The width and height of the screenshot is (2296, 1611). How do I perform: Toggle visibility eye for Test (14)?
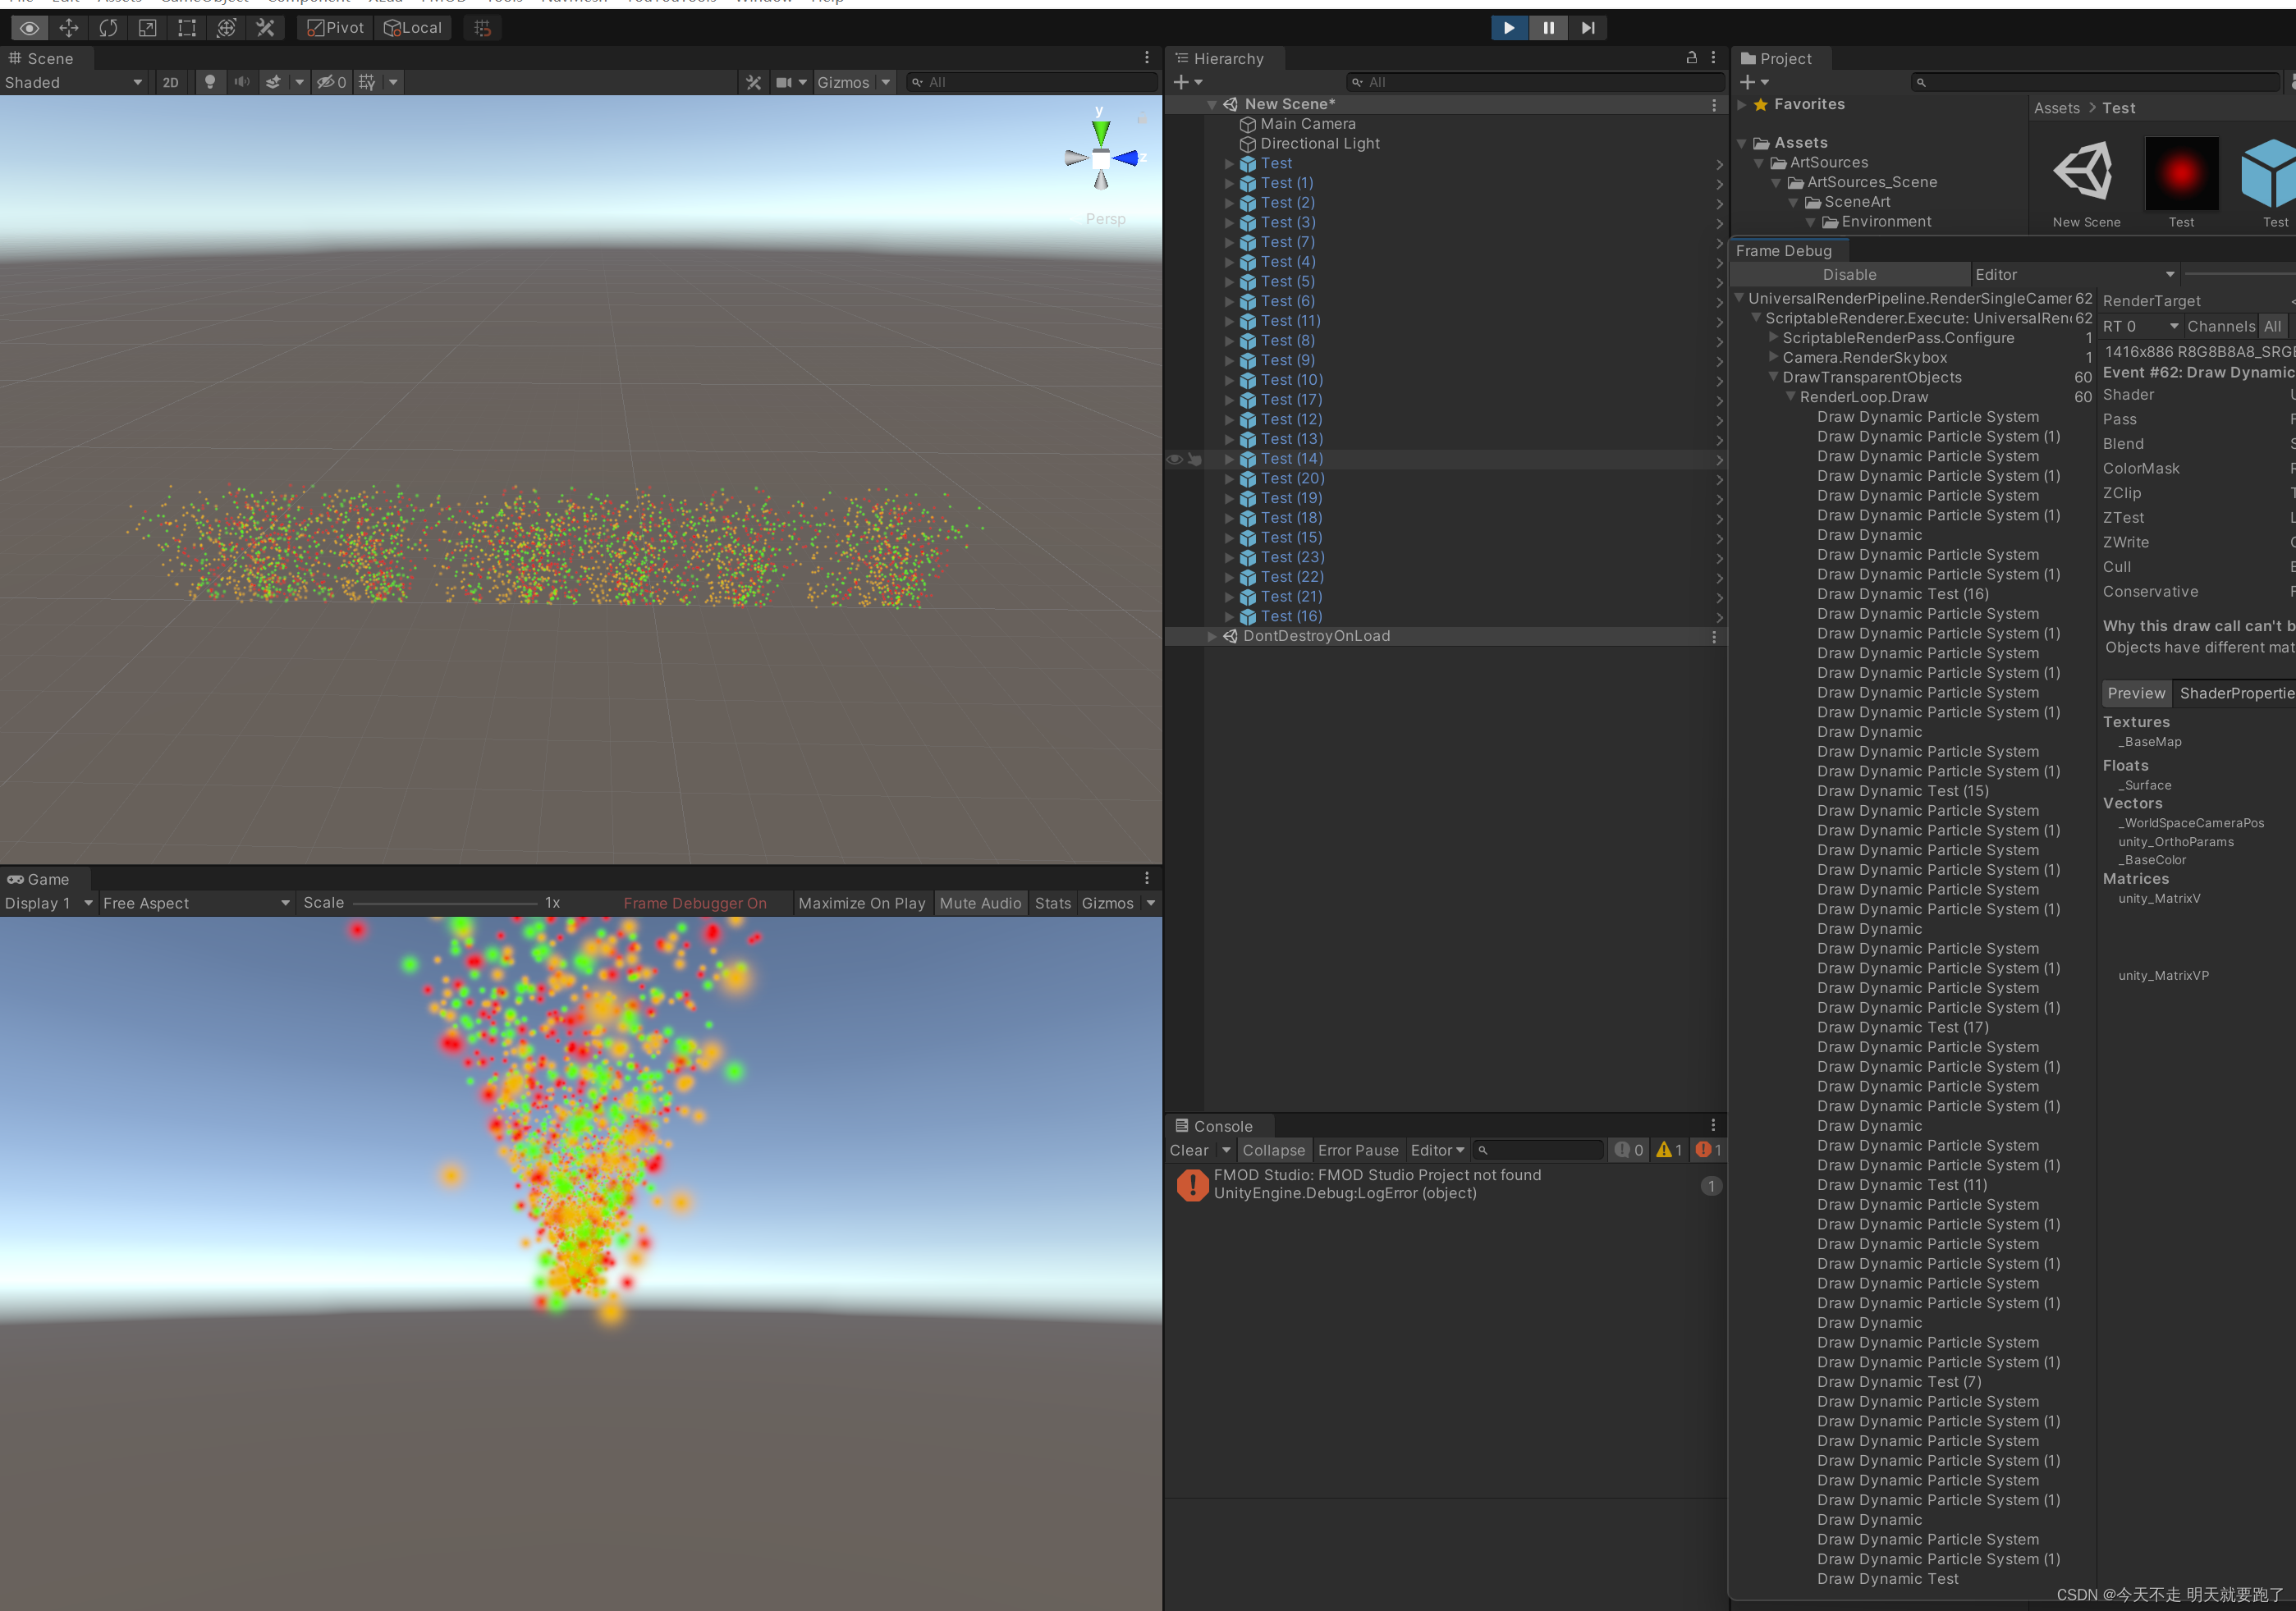tap(1175, 459)
